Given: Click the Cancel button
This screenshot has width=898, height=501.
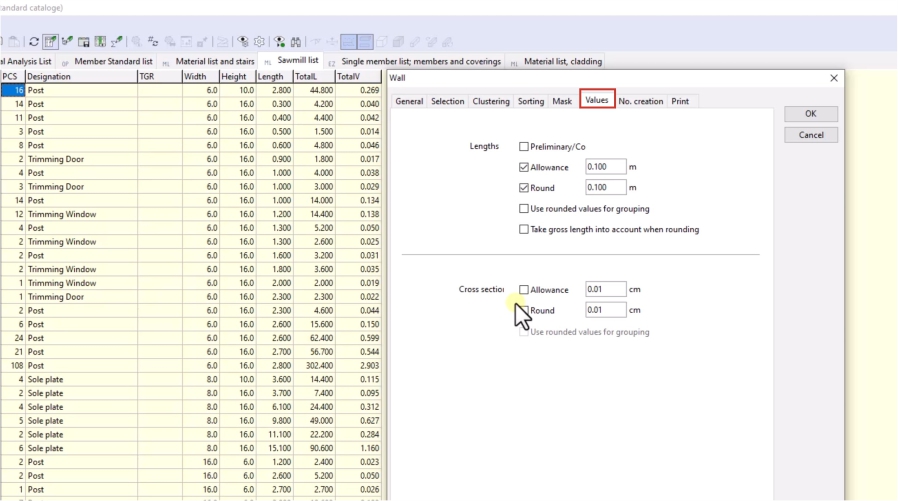Looking at the screenshot, I should coord(811,135).
